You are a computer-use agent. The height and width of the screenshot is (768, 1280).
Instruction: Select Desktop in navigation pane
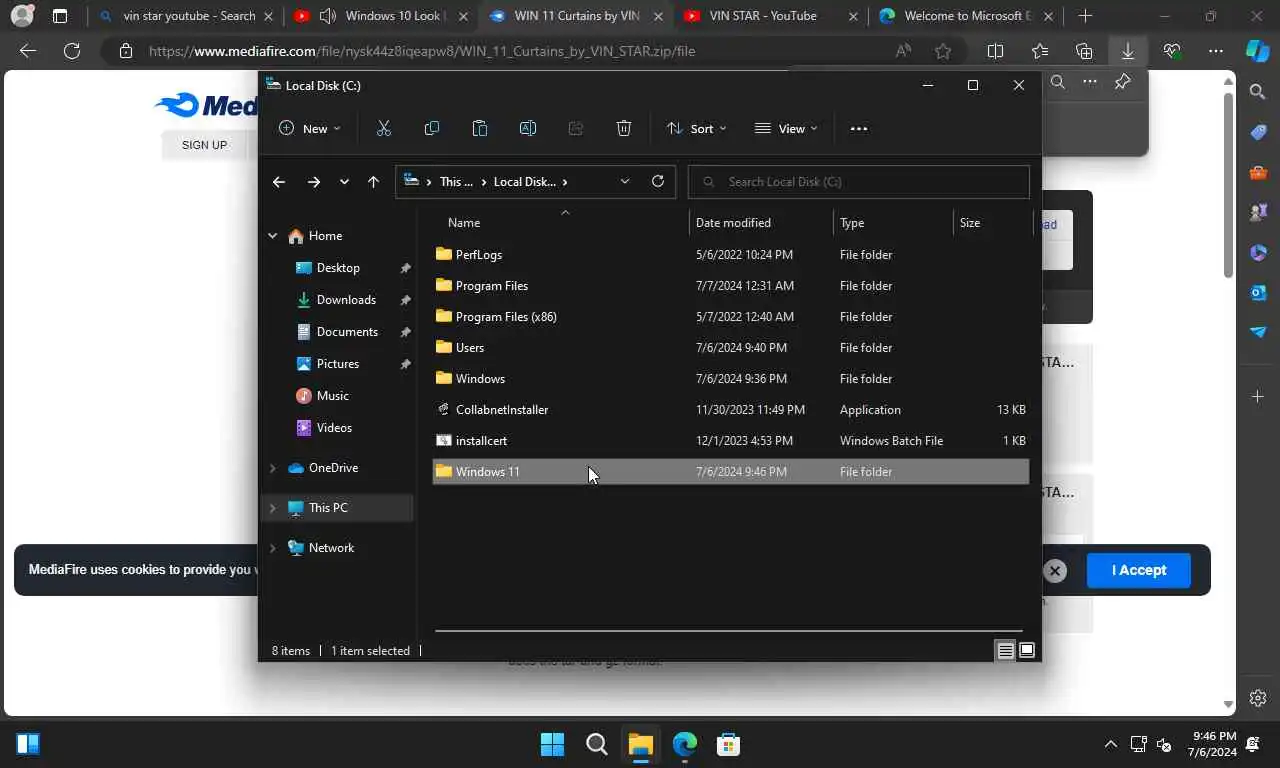coord(338,268)
